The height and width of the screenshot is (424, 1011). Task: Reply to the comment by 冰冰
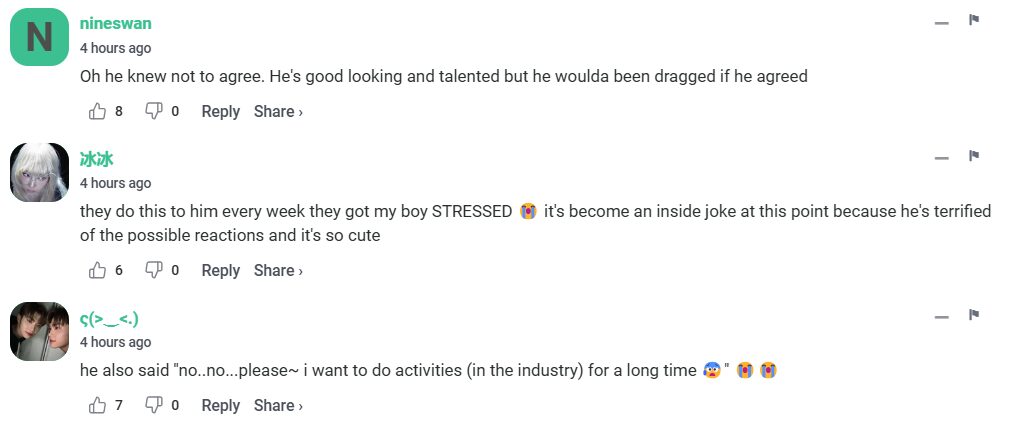[220, 270]
